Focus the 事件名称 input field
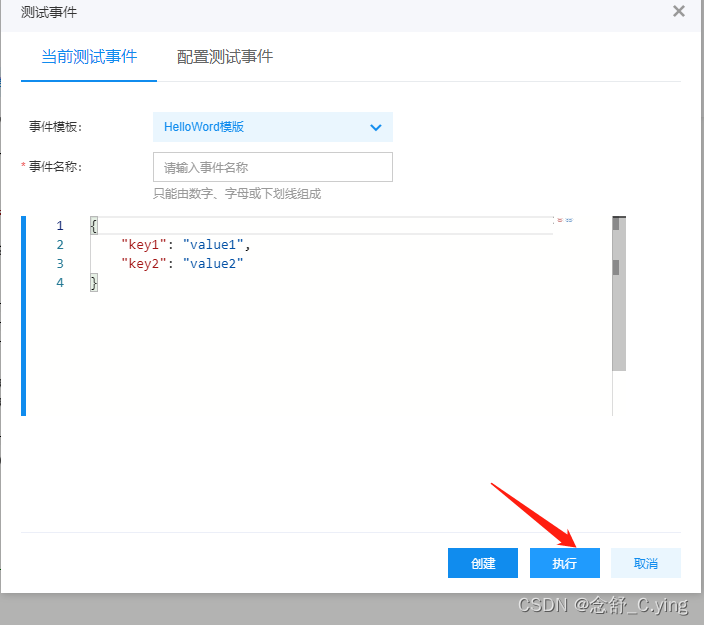 pos(273,167)
